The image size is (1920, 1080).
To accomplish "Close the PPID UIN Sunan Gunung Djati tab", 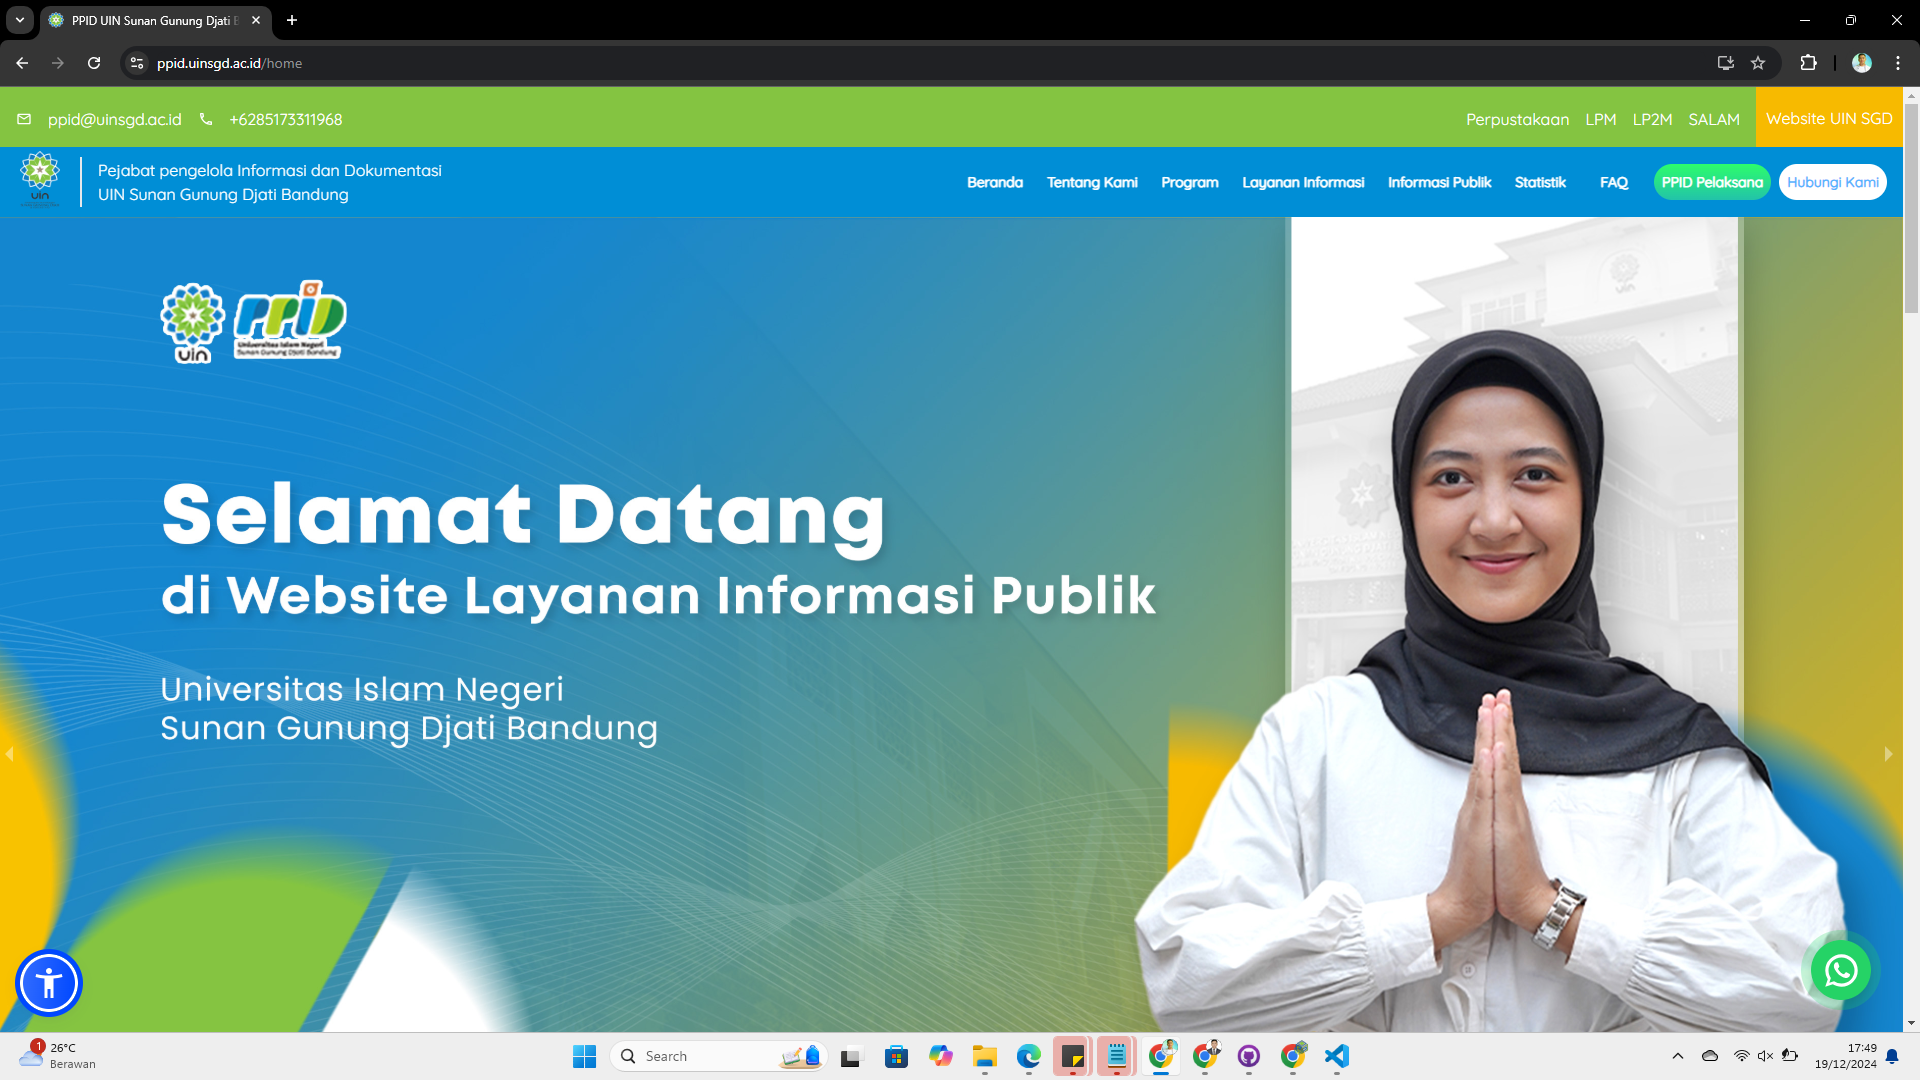I will (x=256, y=20).
